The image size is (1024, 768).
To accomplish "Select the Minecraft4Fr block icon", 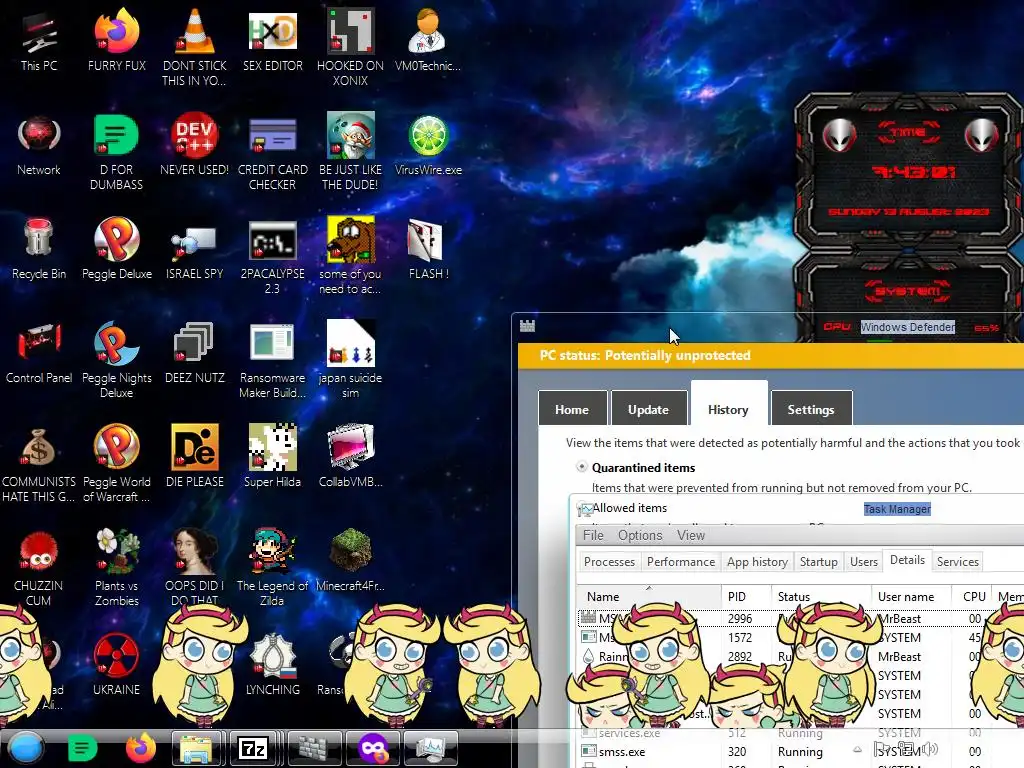I will [350, 562].
